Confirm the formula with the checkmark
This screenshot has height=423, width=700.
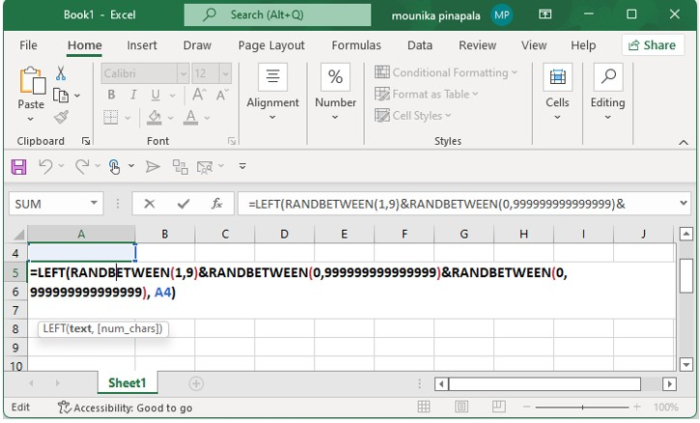pyautogui.click(x=183, y=204)
